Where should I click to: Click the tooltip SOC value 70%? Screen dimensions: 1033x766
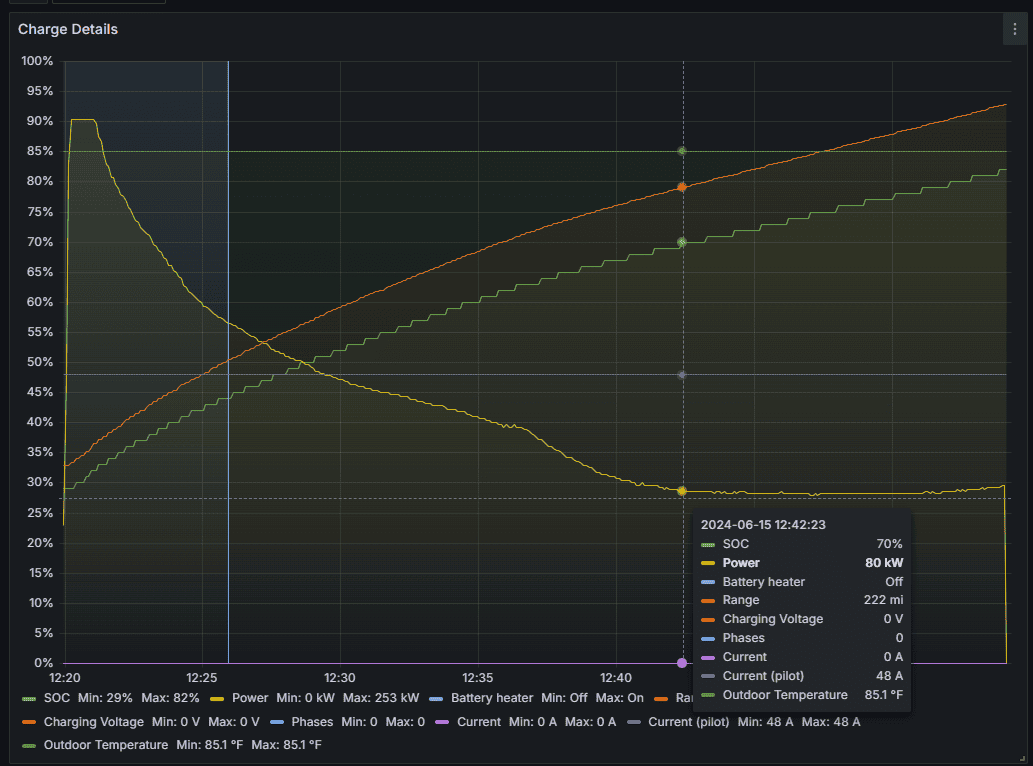[889, 544]
